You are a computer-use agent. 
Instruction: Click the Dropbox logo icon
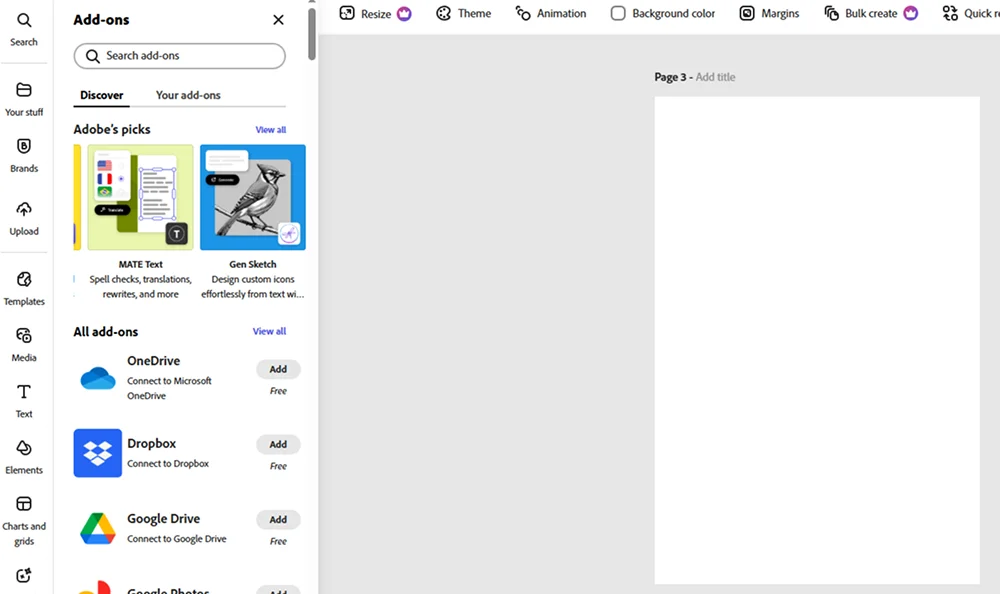click(98, 453)
